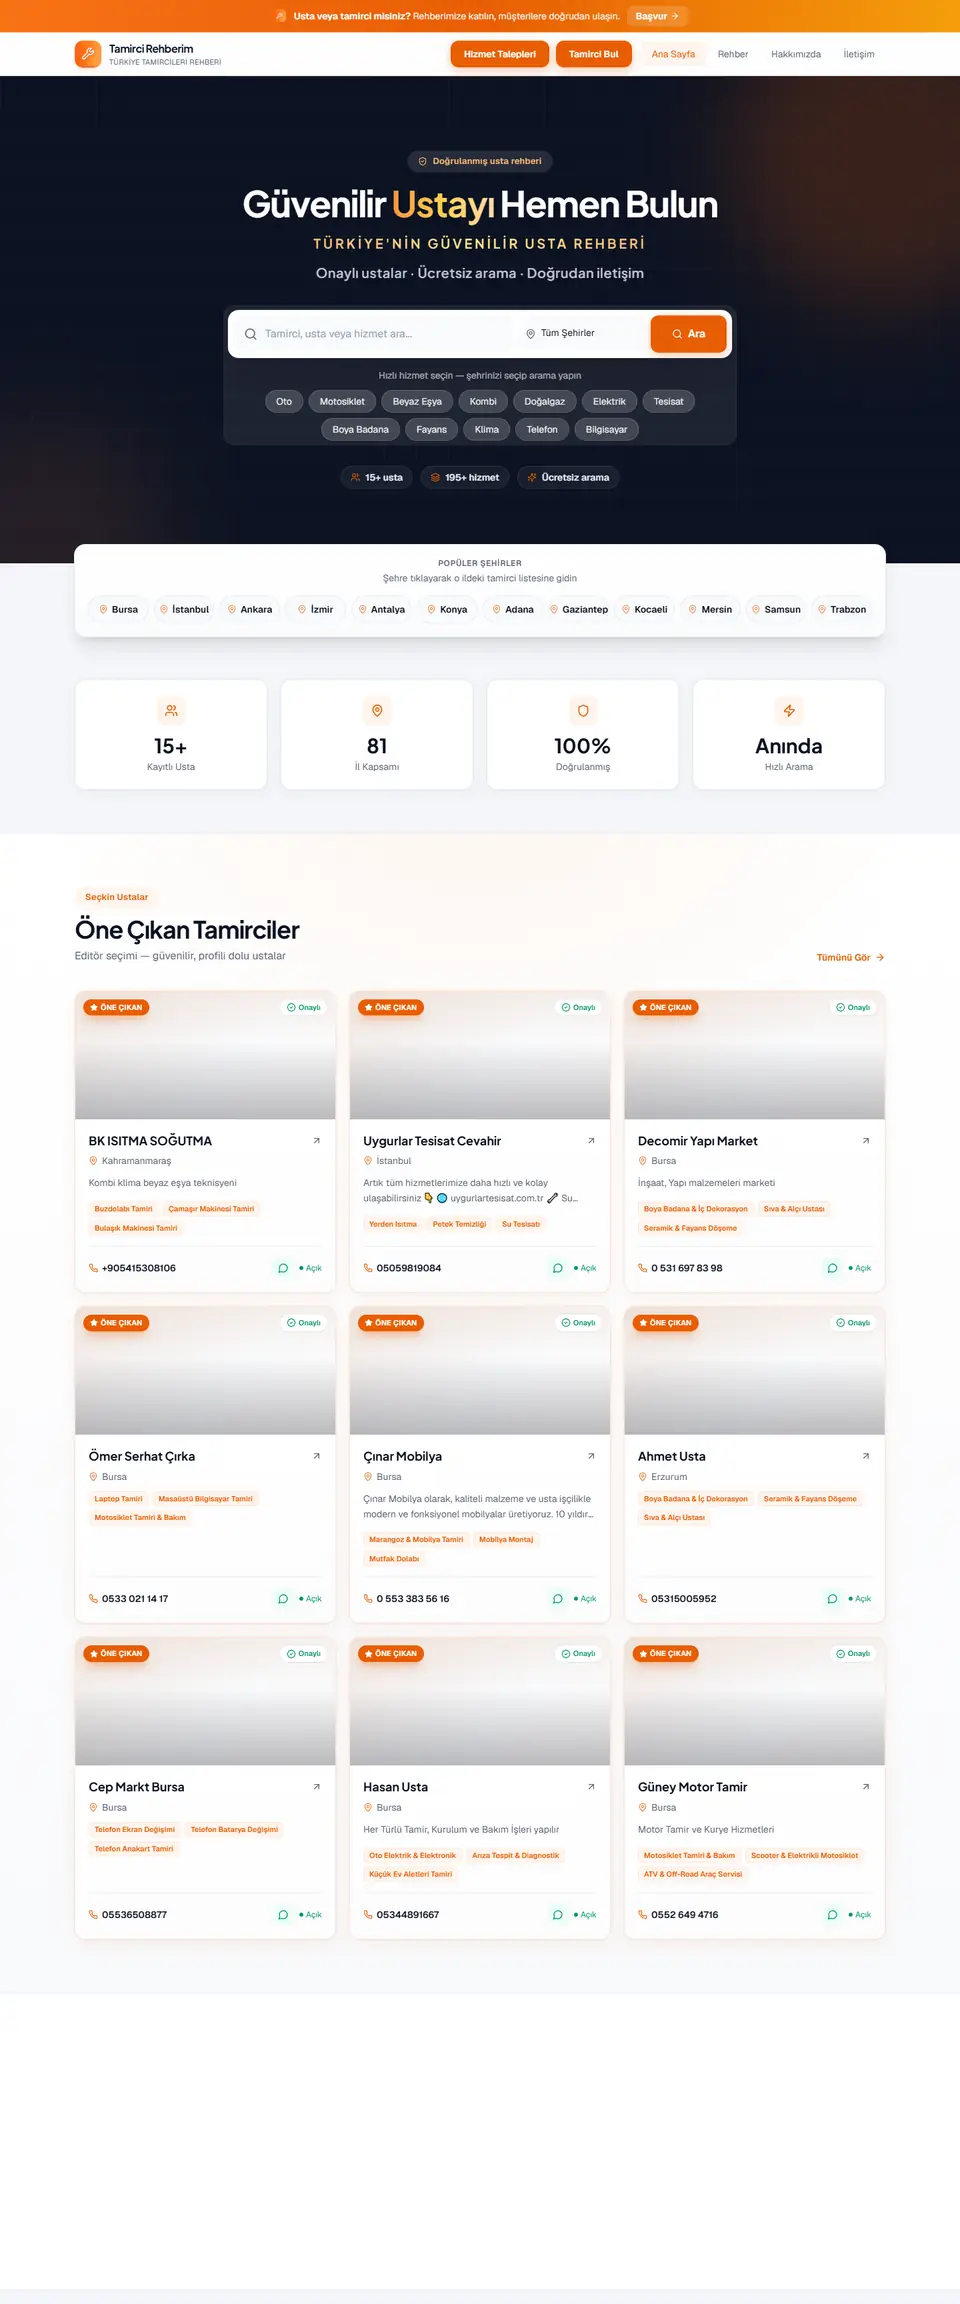Open Uygurlar Tesisat Cevahir card arrow icon
This screenshot has width=960, height=2304.
point(591,1141)
